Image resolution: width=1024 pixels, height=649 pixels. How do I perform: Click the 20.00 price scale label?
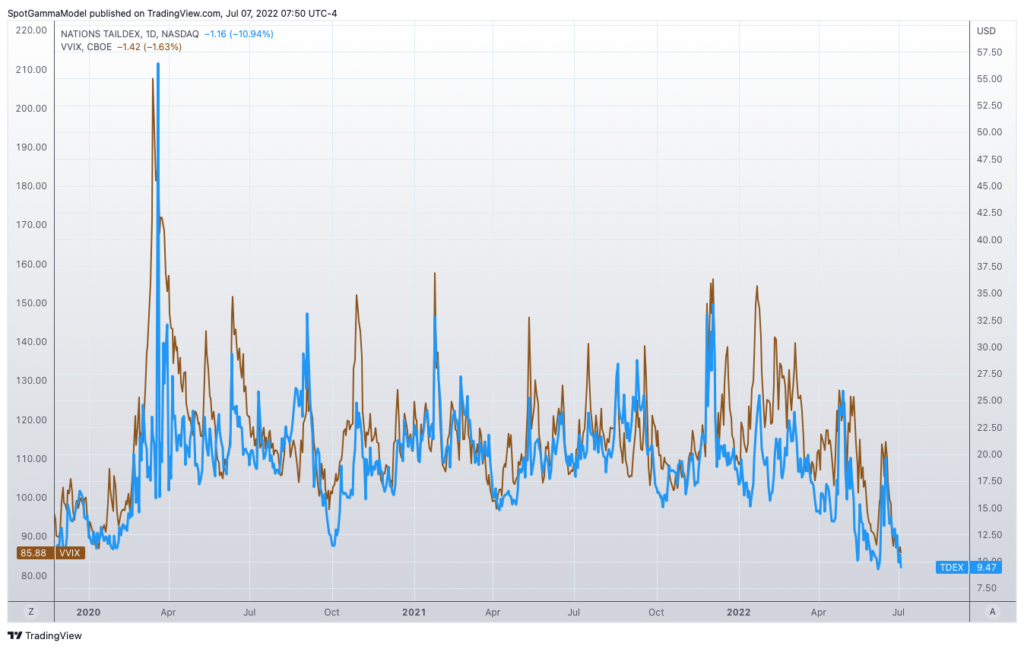[x=989, y=454]
